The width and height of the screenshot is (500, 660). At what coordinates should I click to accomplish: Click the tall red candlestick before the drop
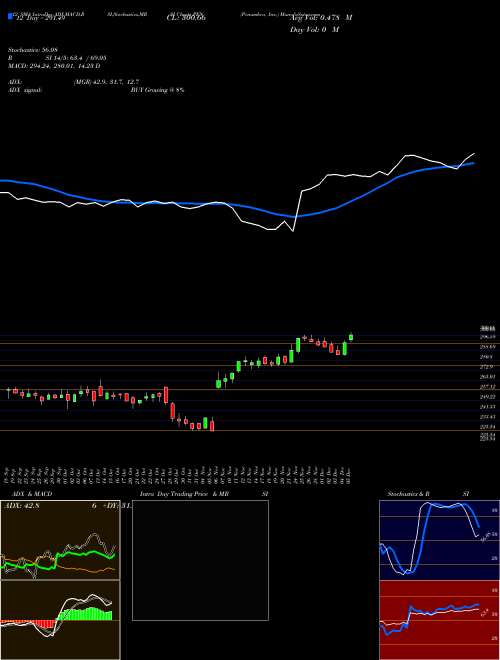[x=166, y=395]
